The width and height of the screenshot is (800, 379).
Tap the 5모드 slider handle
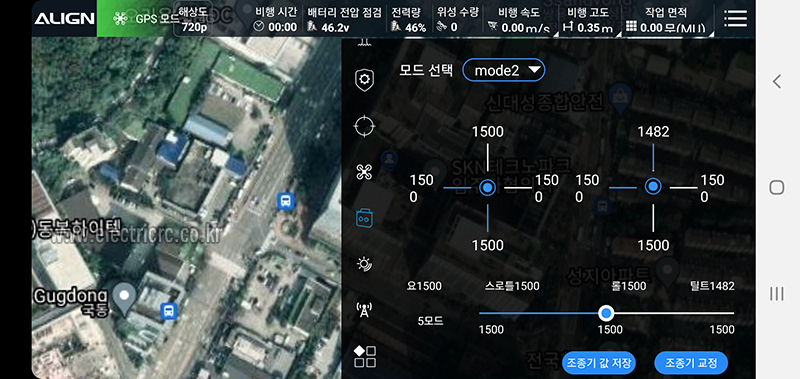click(606, 313)
